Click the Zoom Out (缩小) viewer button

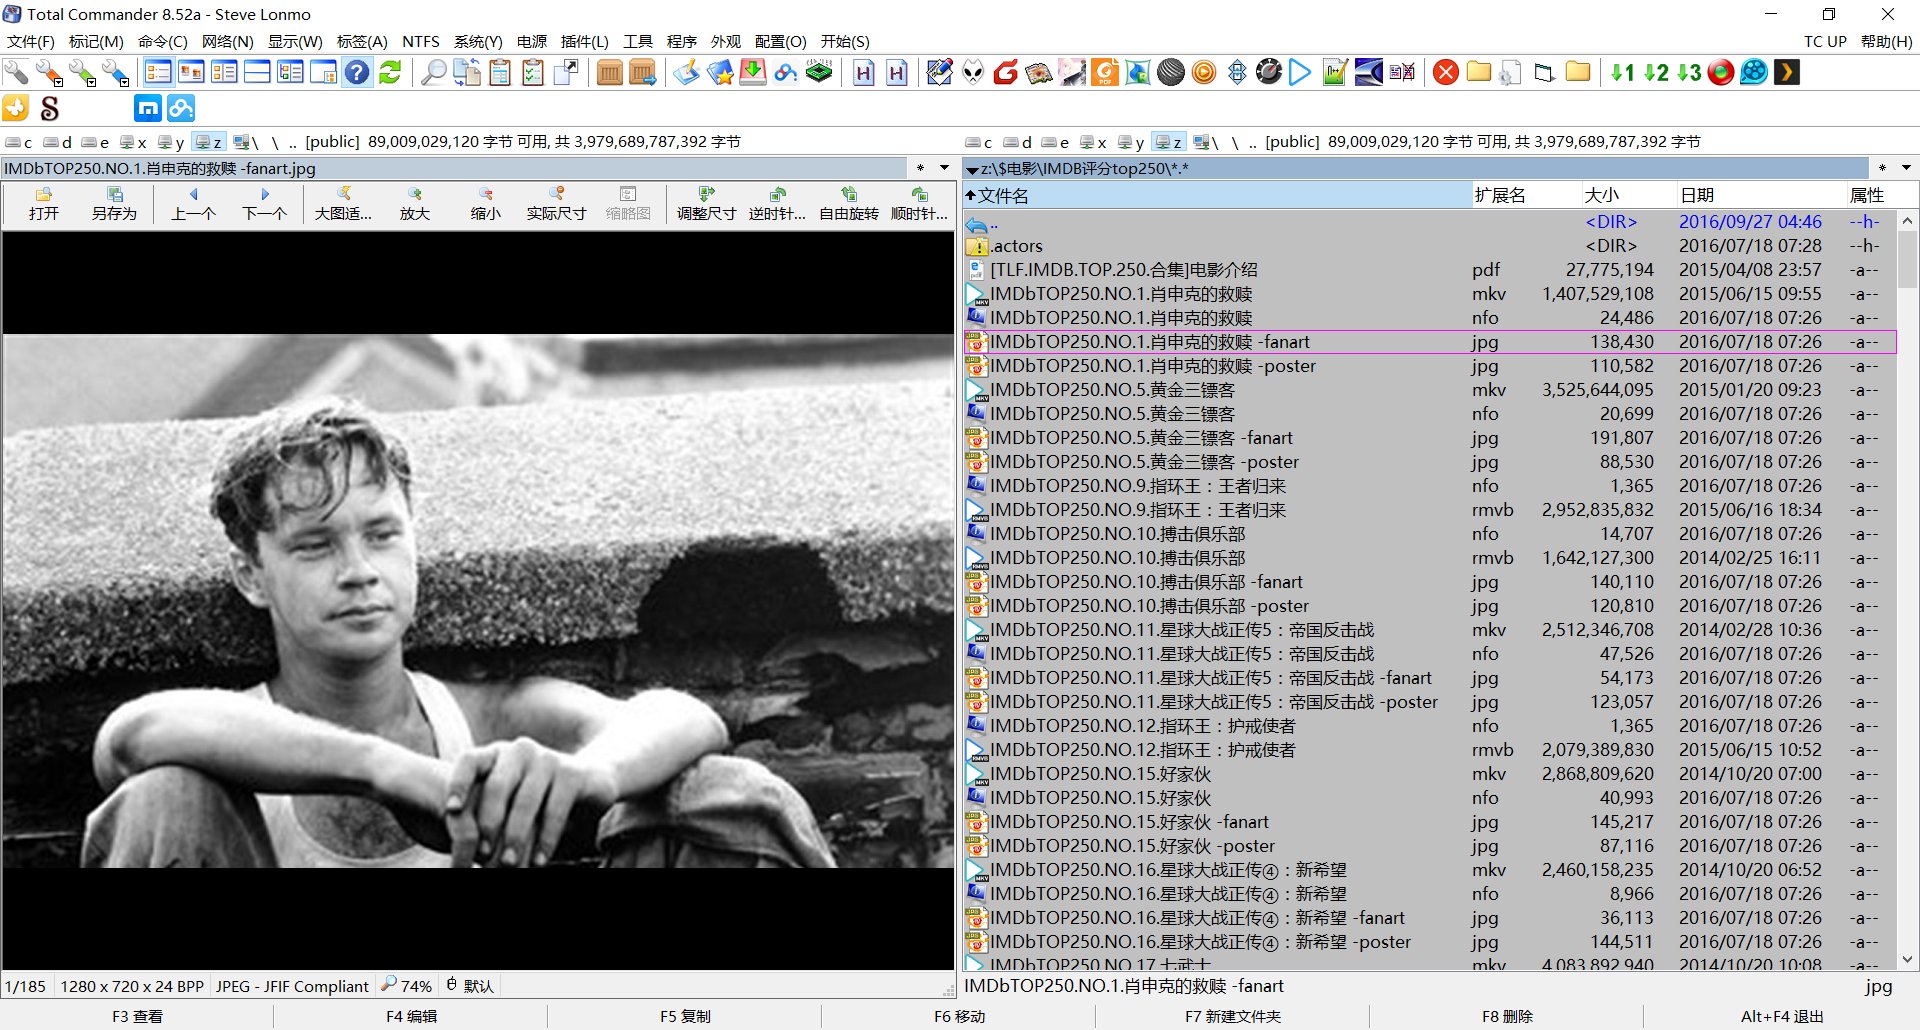point(486,203)
